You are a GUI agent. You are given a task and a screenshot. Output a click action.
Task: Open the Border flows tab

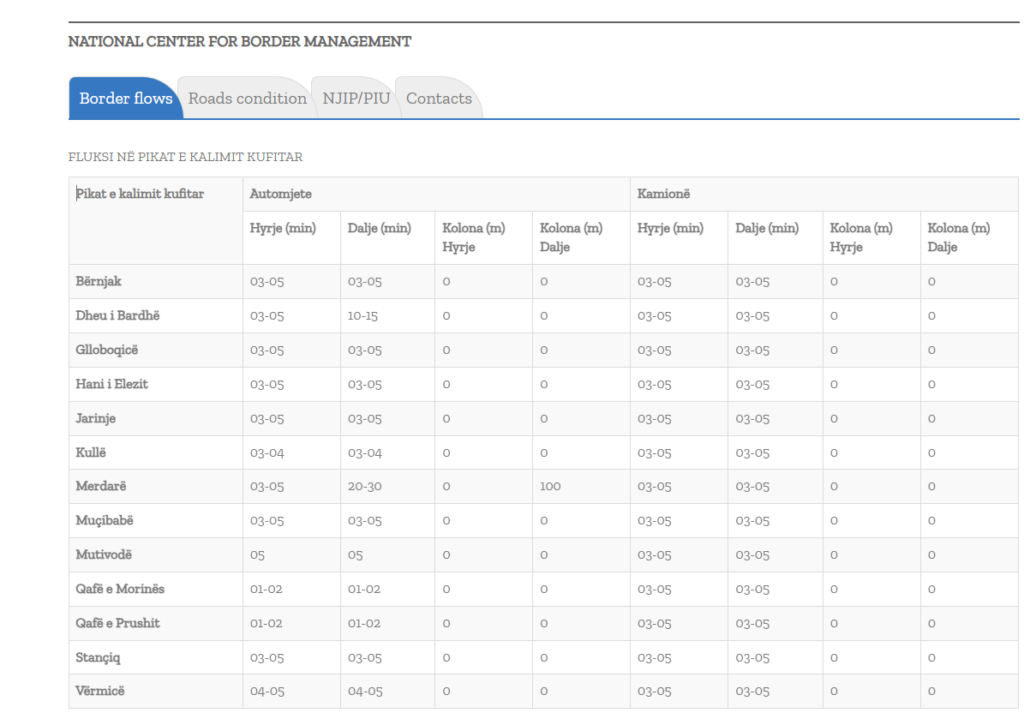[125, 98]
